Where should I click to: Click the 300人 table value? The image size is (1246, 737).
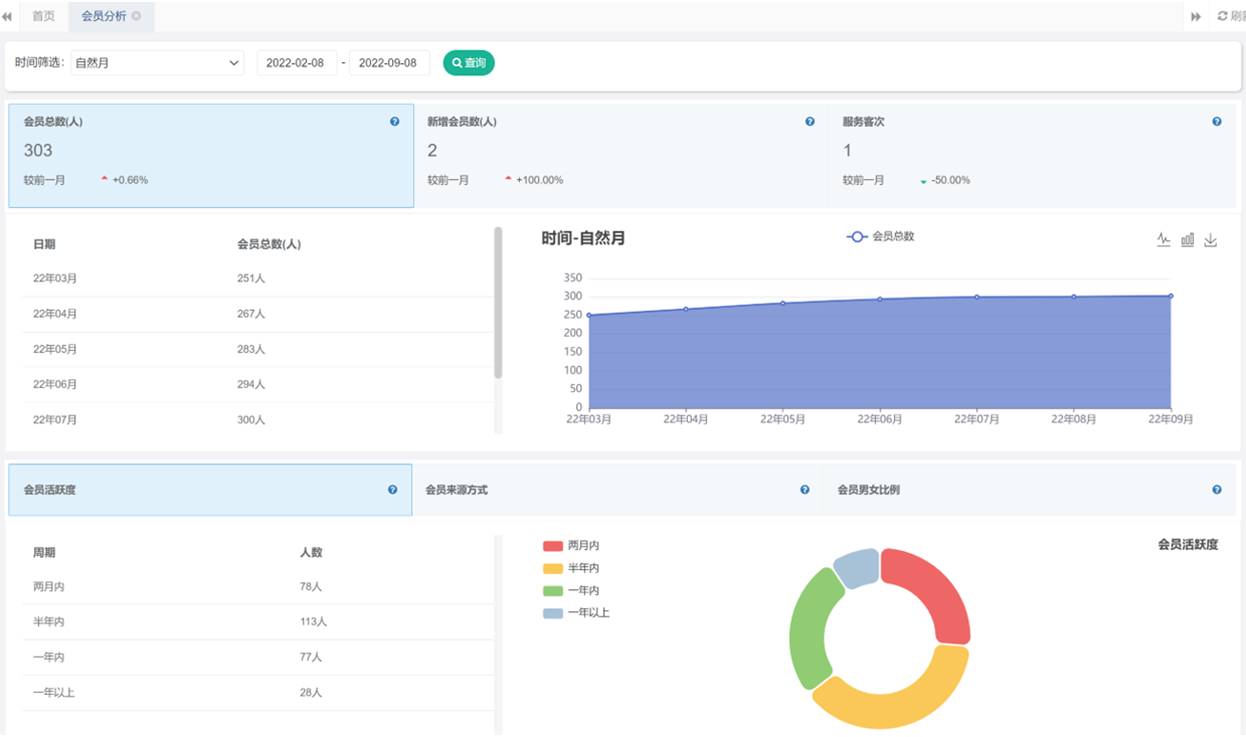(x=251, y=420)
